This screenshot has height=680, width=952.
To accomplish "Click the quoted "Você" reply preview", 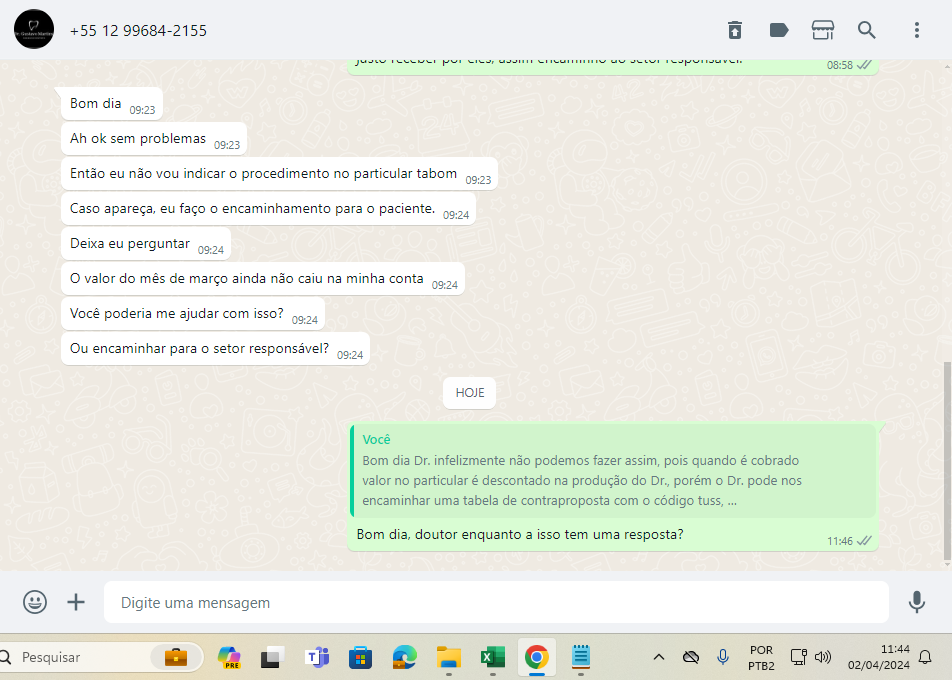I will [x=613, y=471].
